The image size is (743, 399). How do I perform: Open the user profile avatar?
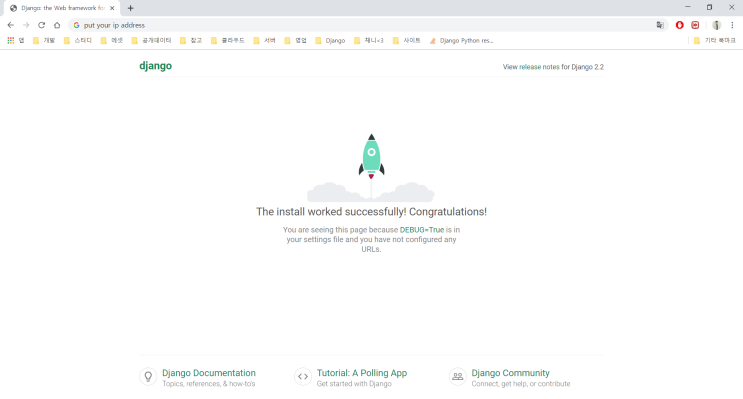716,25
